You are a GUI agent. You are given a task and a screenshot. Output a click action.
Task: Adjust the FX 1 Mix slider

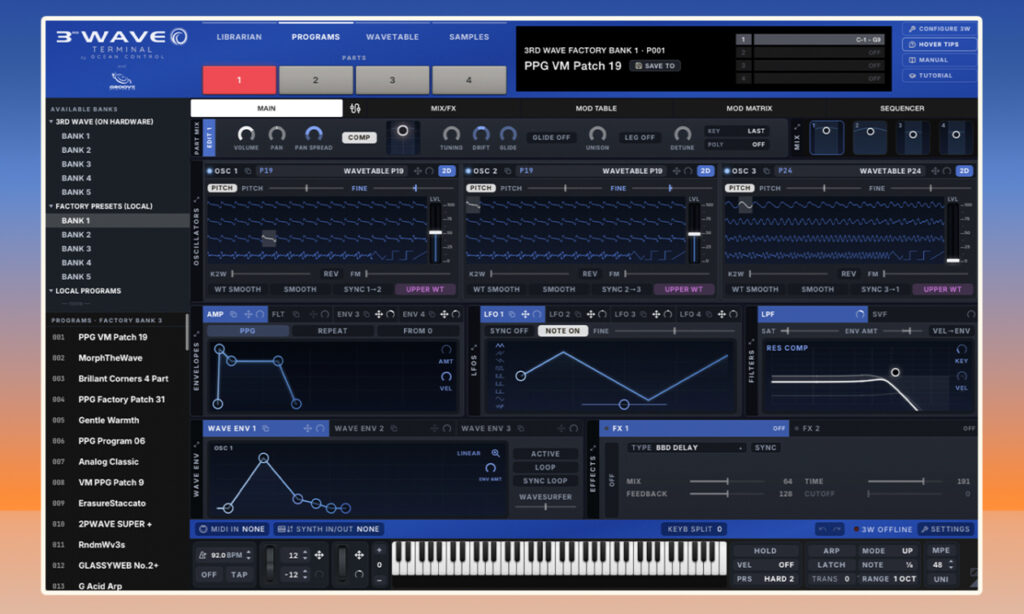click(728, 481)
